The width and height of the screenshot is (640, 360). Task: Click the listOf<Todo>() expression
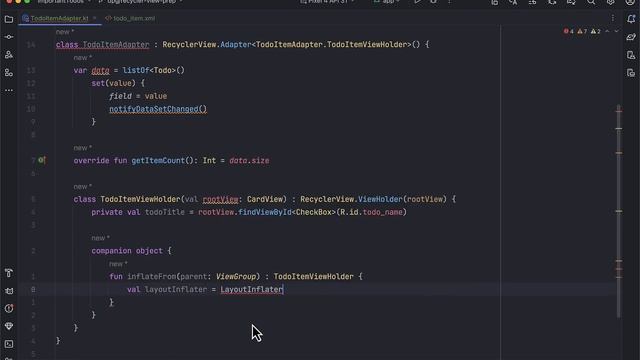(153, 70)
